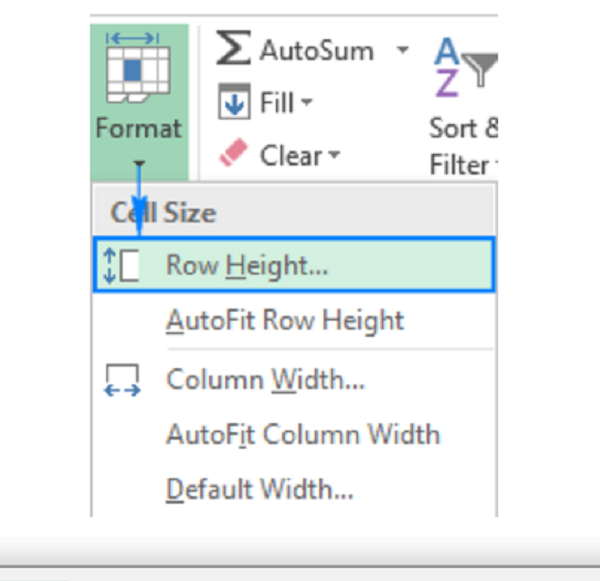Select AutoFit Column Width
The height and width of the screenshot is (581, 600).
click(x=302, y=435)
